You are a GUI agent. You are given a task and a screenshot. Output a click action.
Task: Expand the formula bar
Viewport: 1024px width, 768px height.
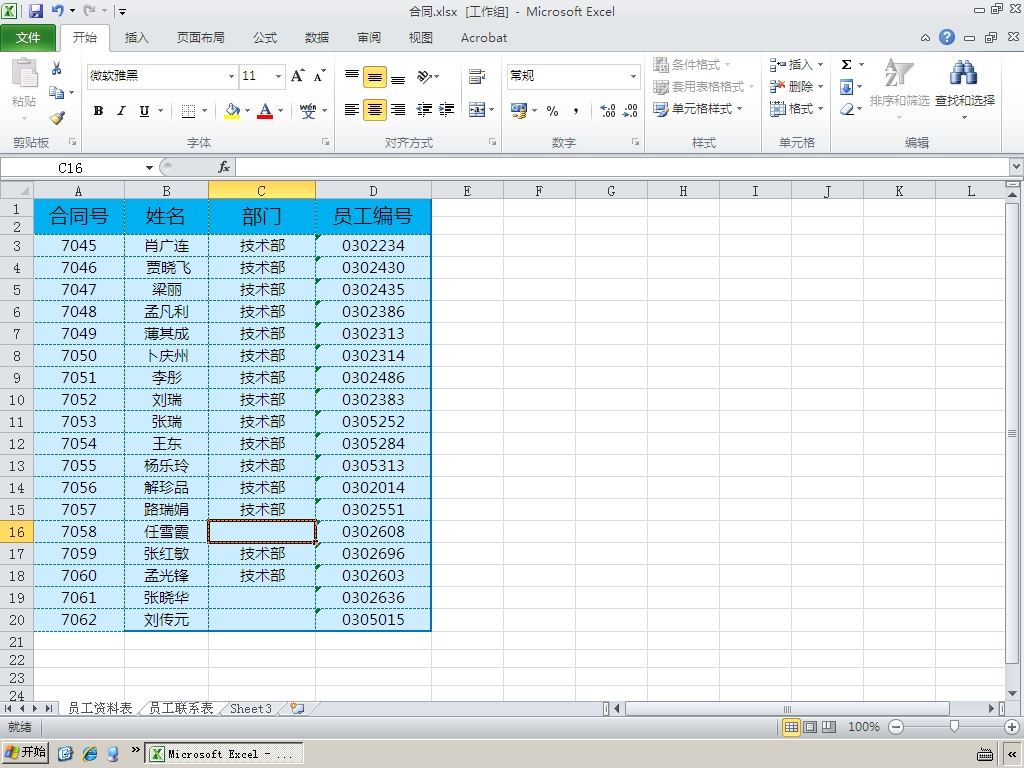(1016, 167)
